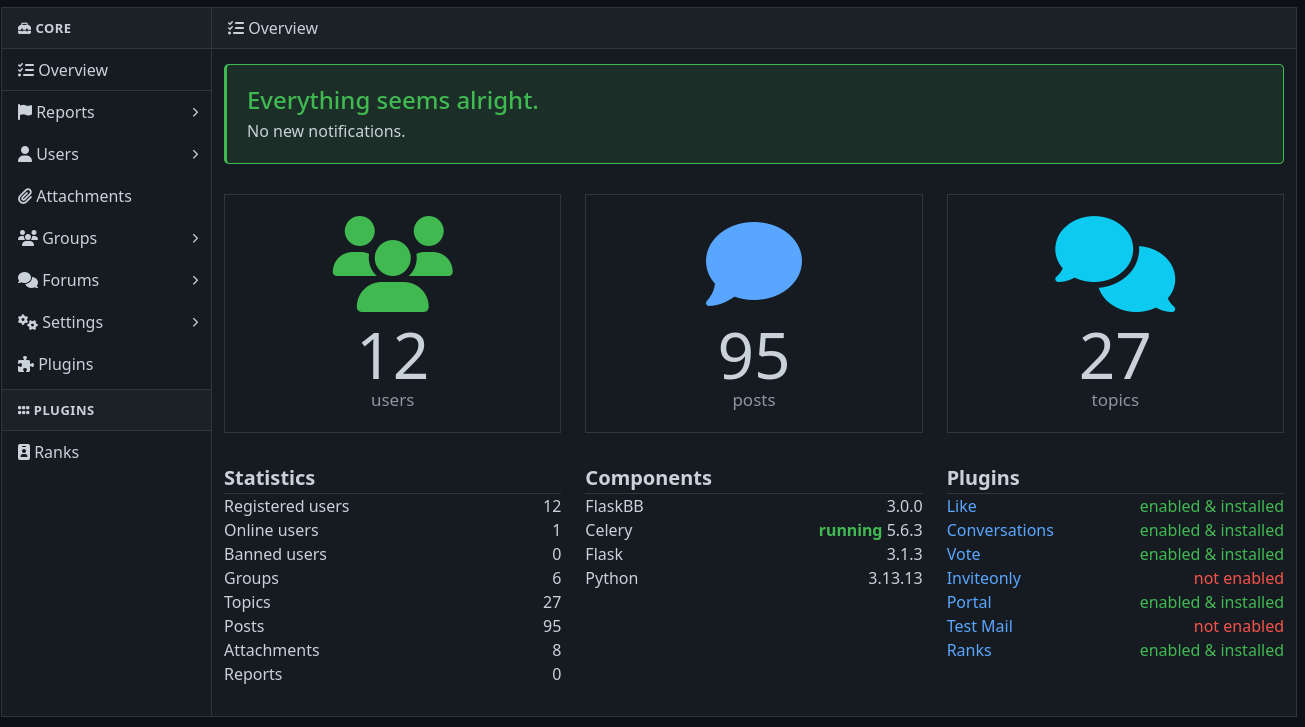The width and height of the screenshot is (1305, 727).
Task: Click the 'No new notifications.' text
Action: [326, 131]
